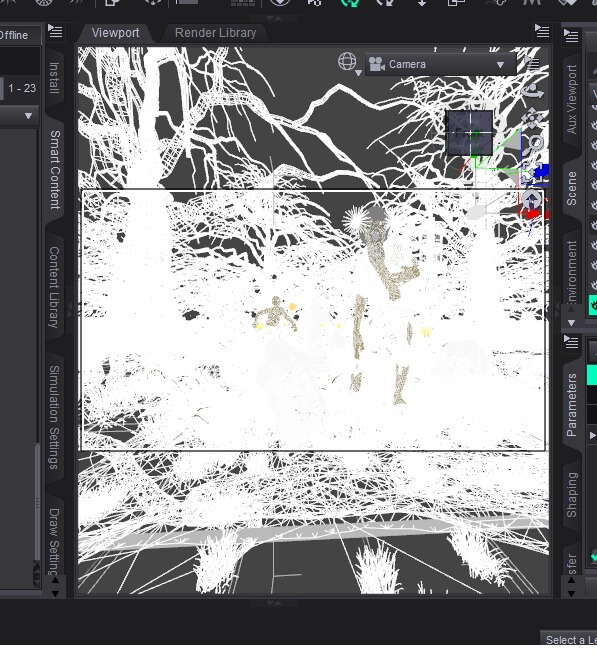Open the Aux Viewport side tab

coord(572,99)
